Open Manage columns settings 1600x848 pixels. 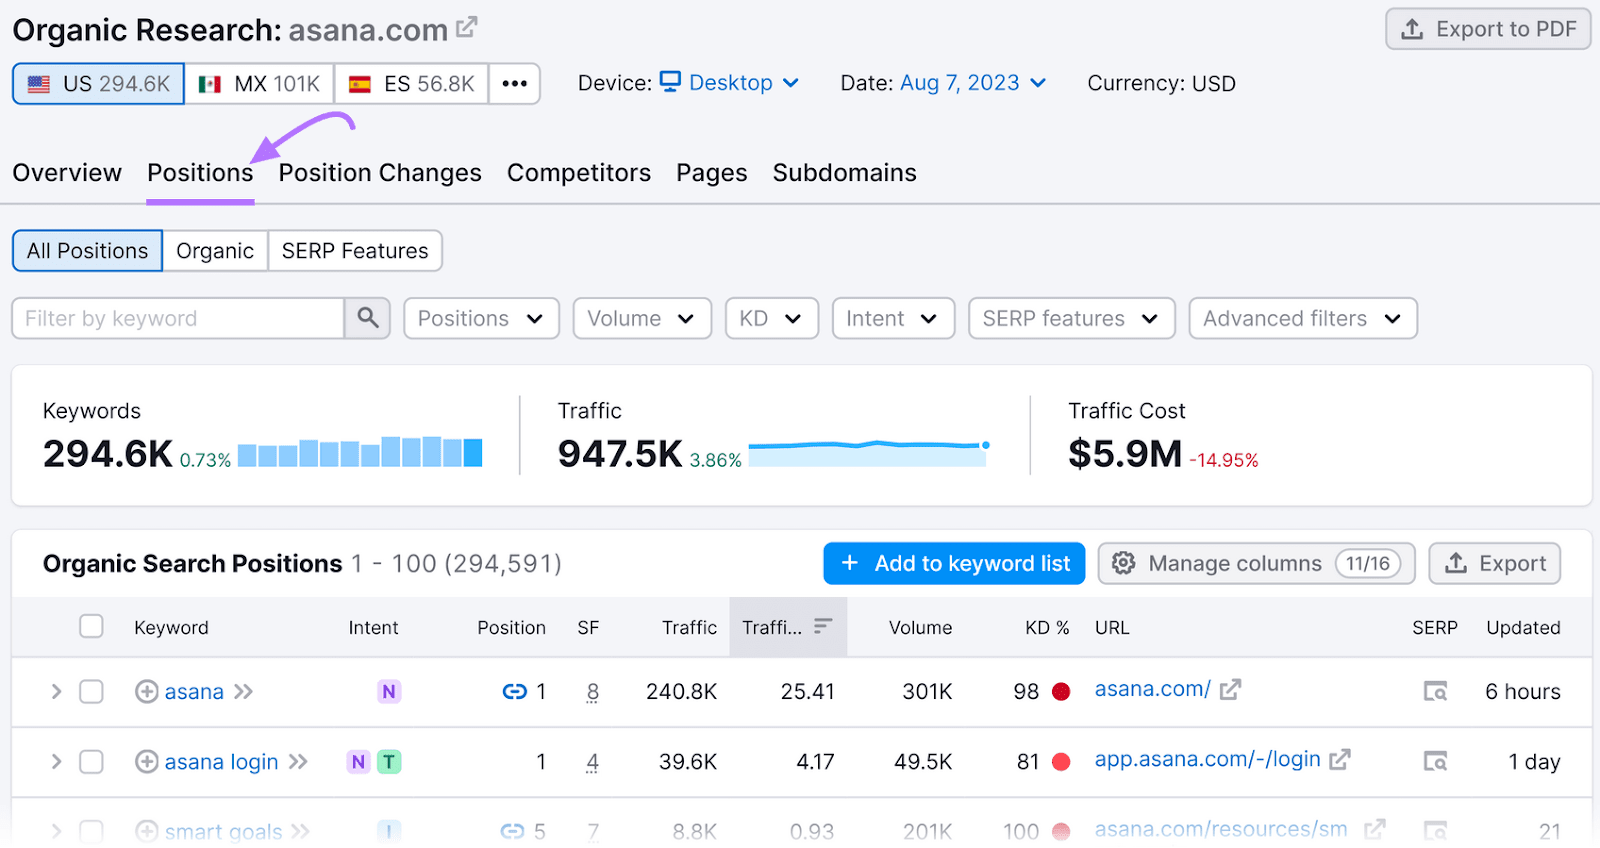click(1256, 564)
